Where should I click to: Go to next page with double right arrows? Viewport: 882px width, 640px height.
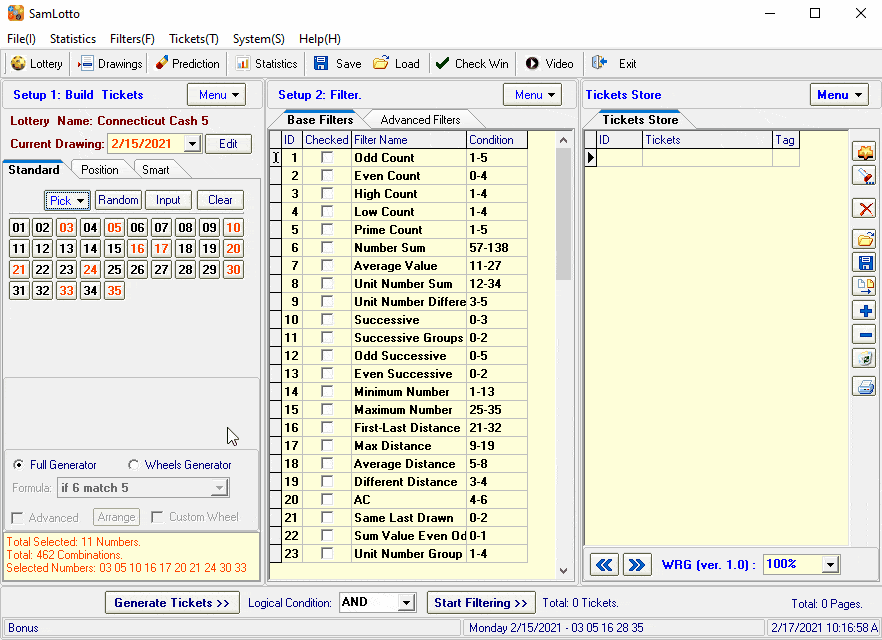click(637, 565)
